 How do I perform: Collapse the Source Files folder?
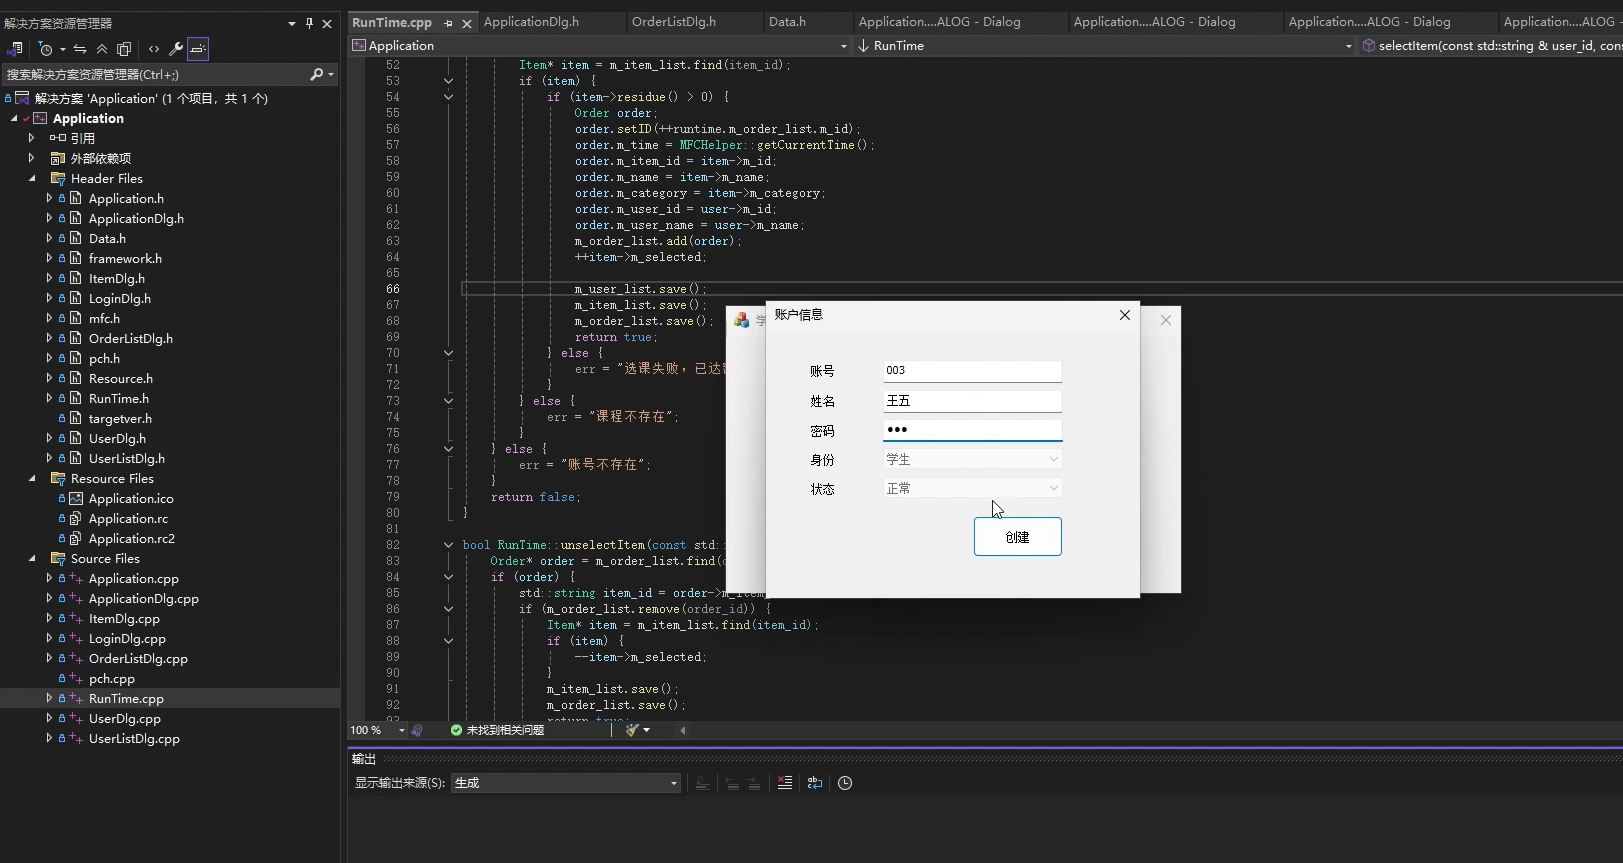pos(32,558)
